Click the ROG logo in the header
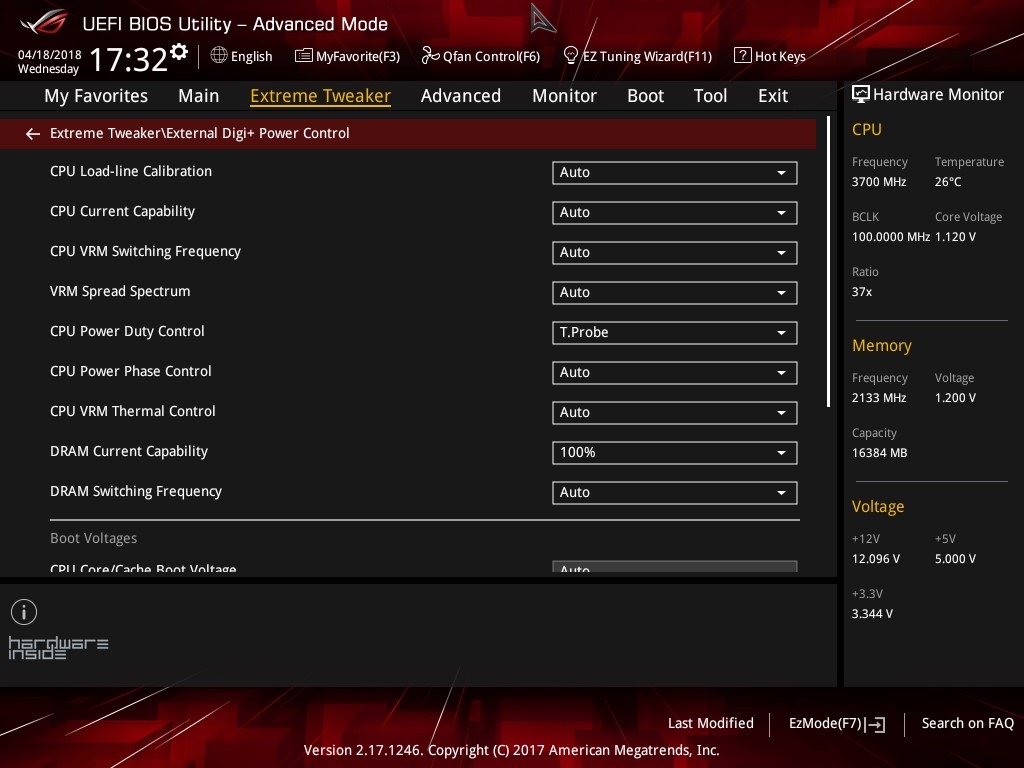 tap(44, 23)
